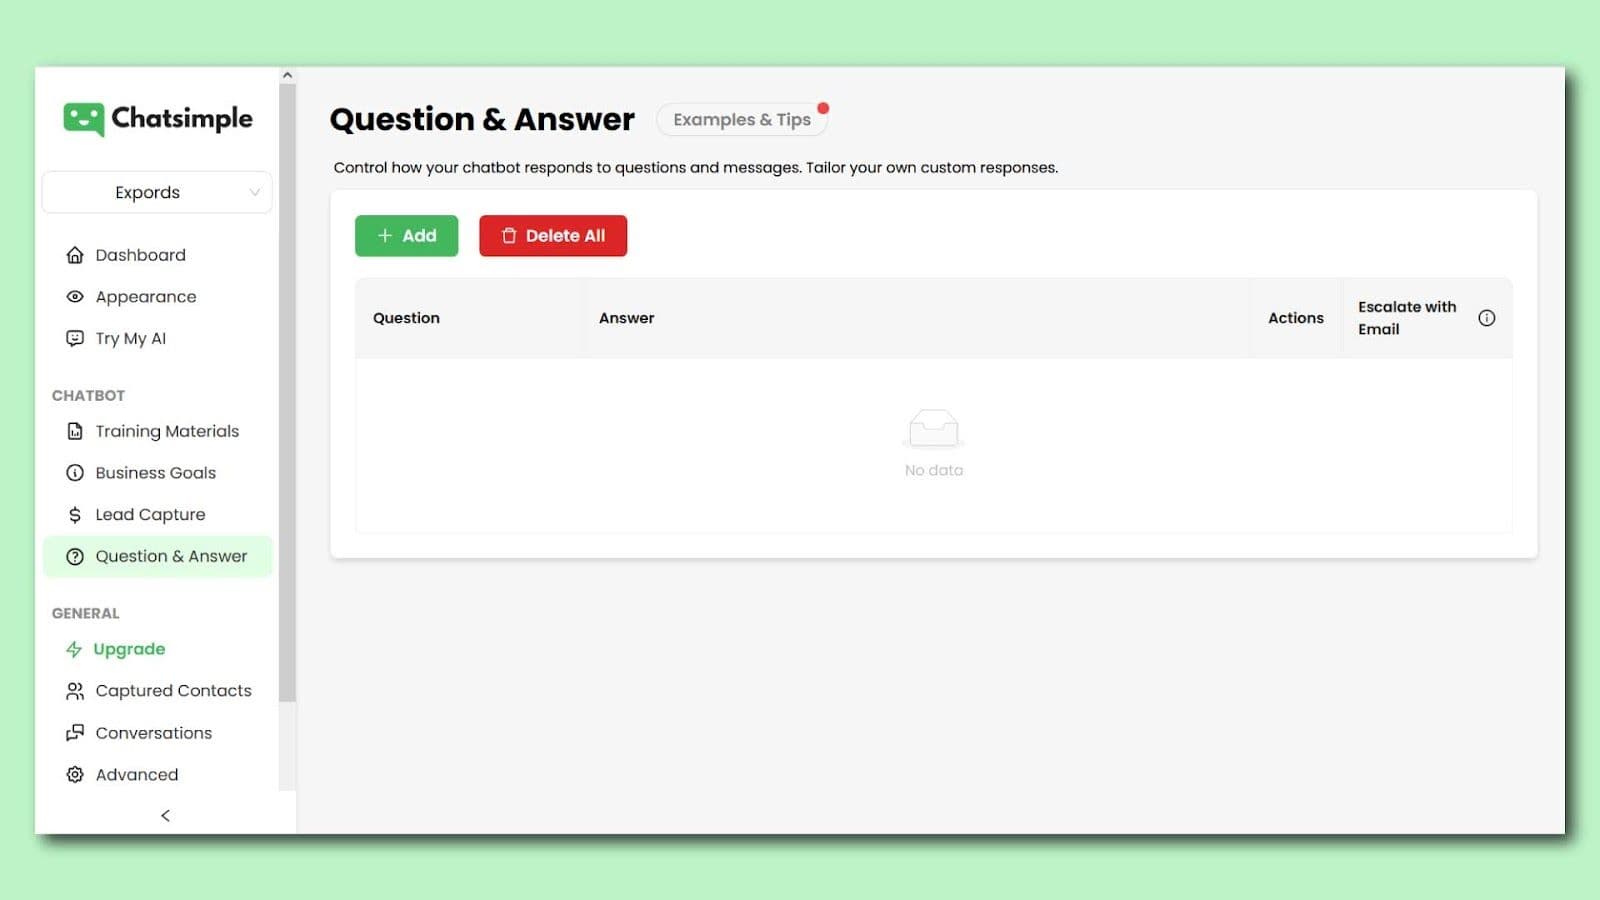Image resolution: width=1600 pixels, height=900 pixels.
Task: Select Question & Answer in the sidebar
Action: pyautogui.click(x=170, y=557)
